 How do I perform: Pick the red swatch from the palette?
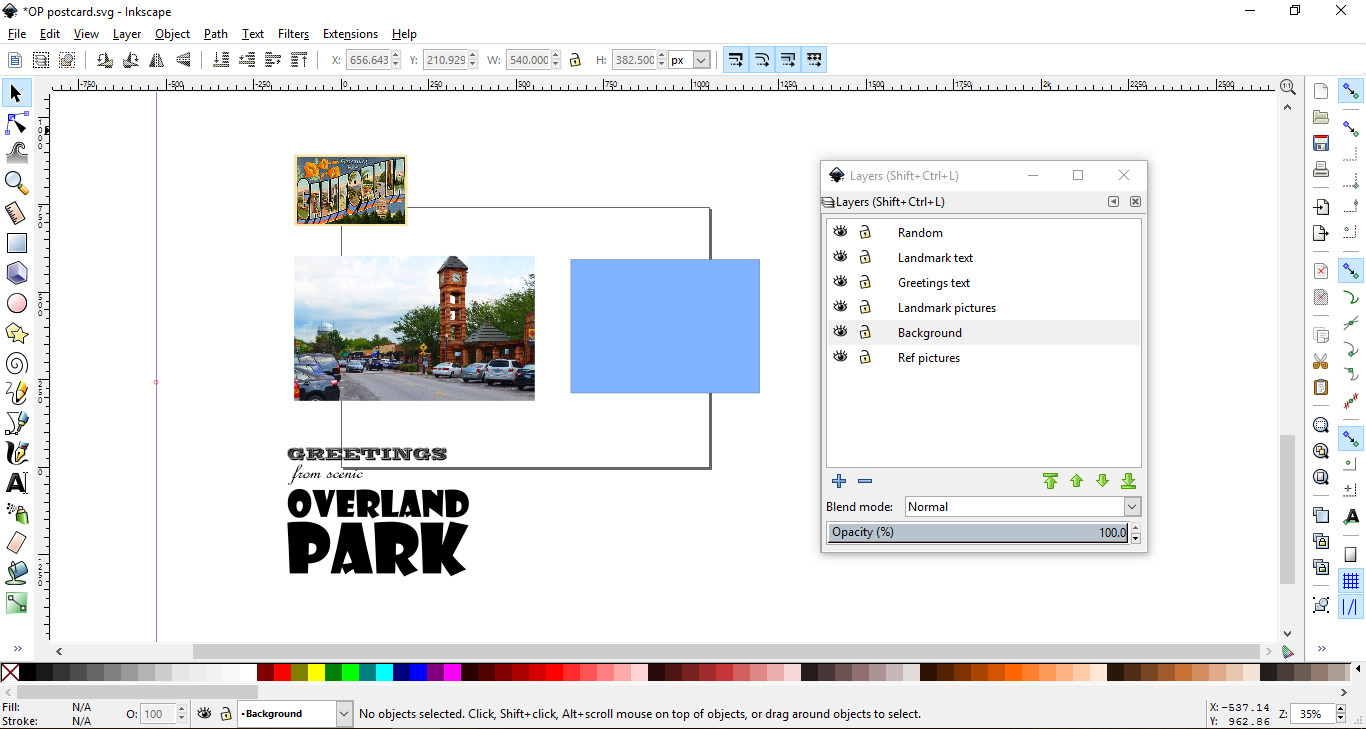click(281, 672)
